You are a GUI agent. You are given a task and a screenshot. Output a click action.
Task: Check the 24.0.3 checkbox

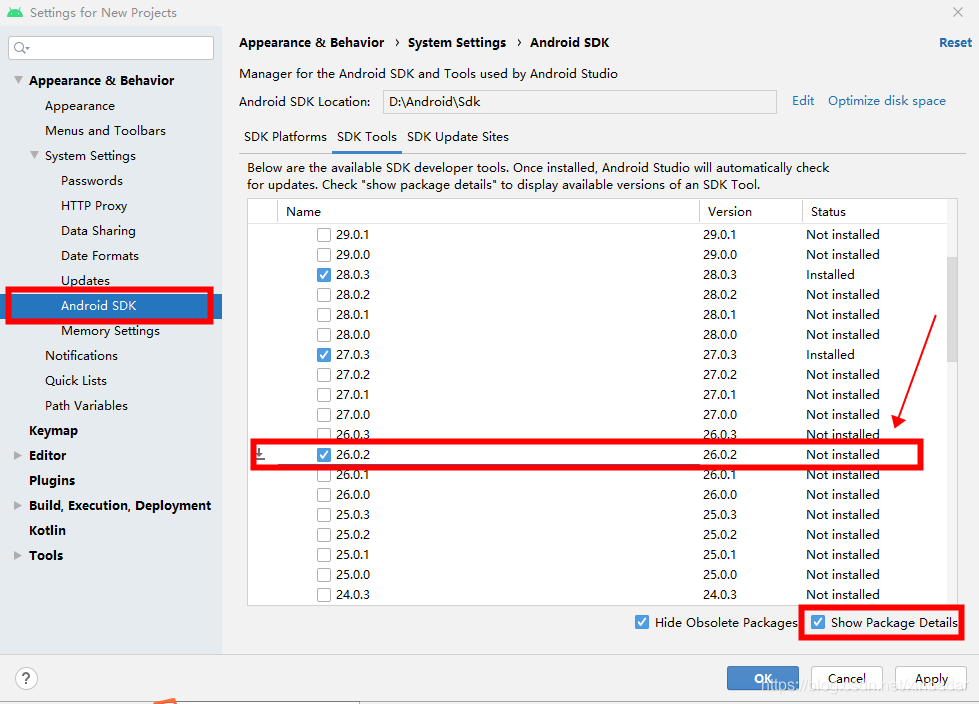pyautogui.click(x=323, y=595)
